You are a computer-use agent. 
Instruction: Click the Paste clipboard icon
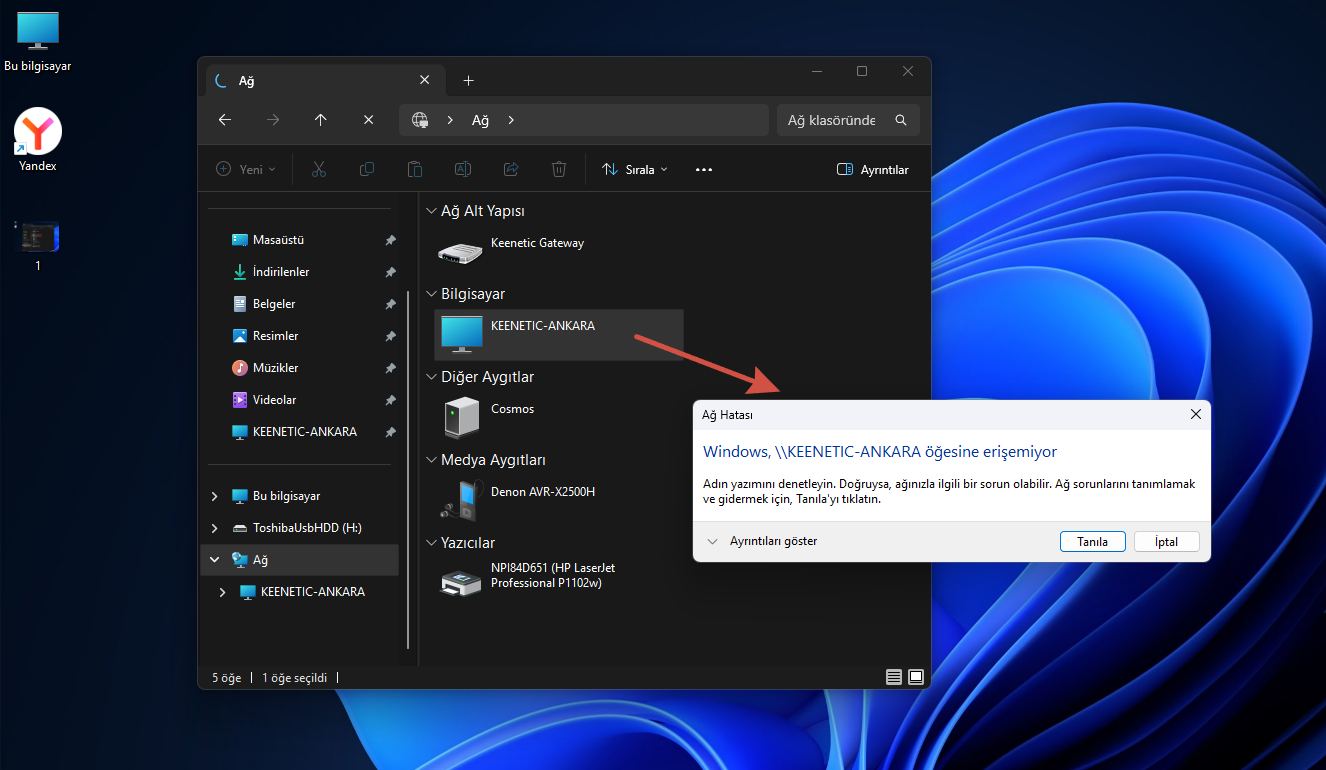pyautogui.click(x=415, y=170)
